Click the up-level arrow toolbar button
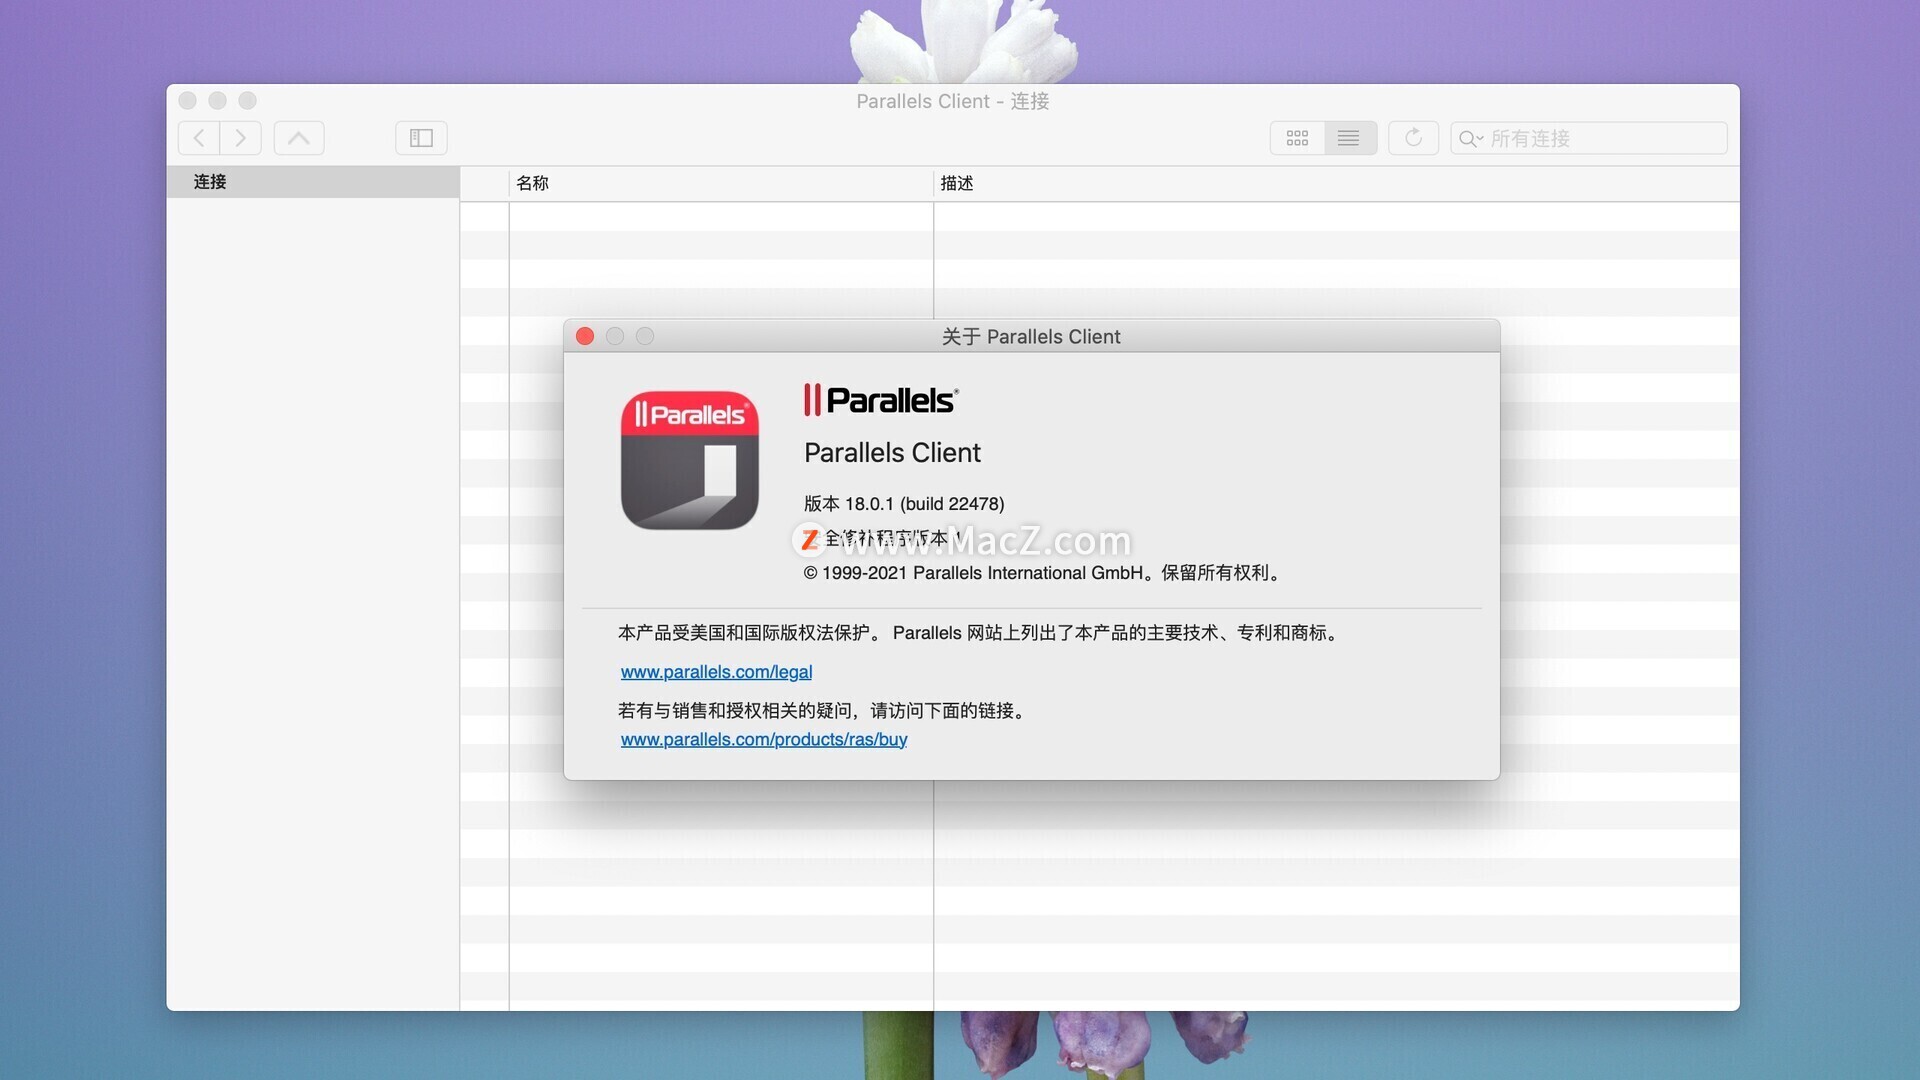 click(x=299, y=138)
